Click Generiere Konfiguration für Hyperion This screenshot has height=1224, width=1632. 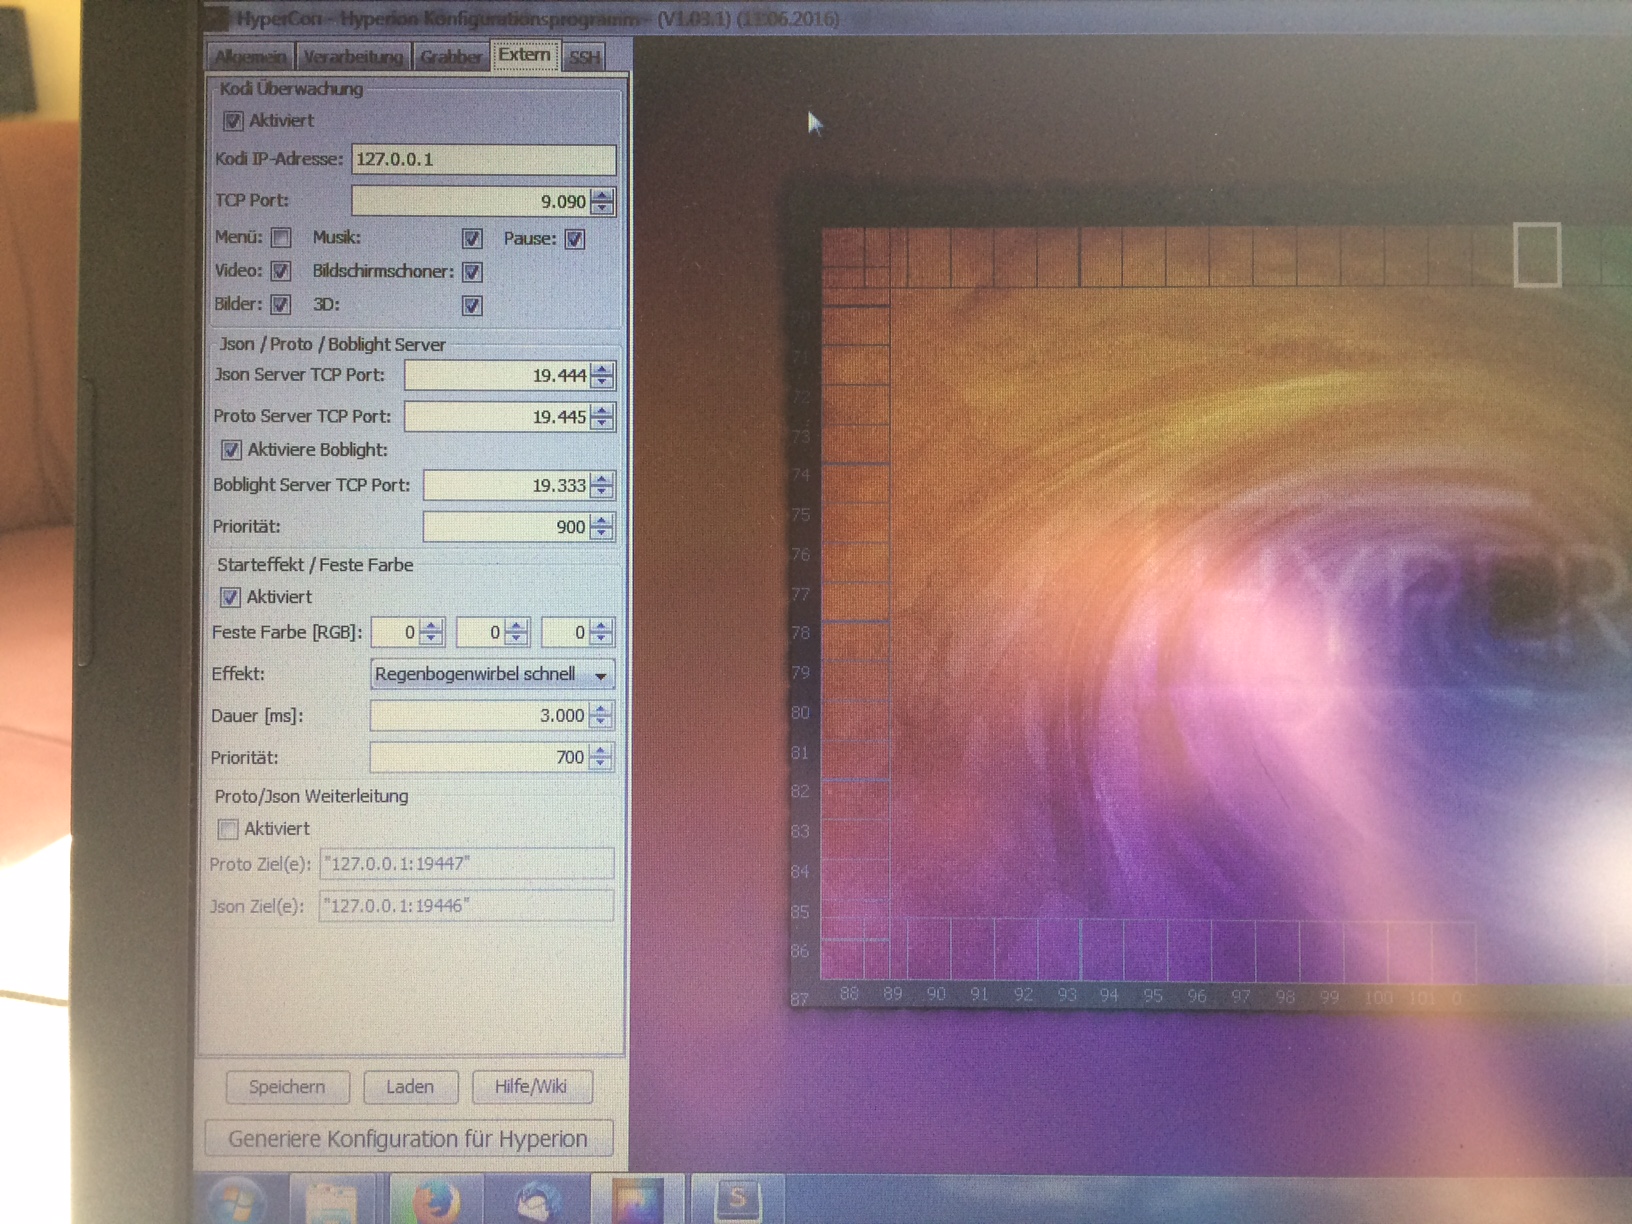[408, 1139]
